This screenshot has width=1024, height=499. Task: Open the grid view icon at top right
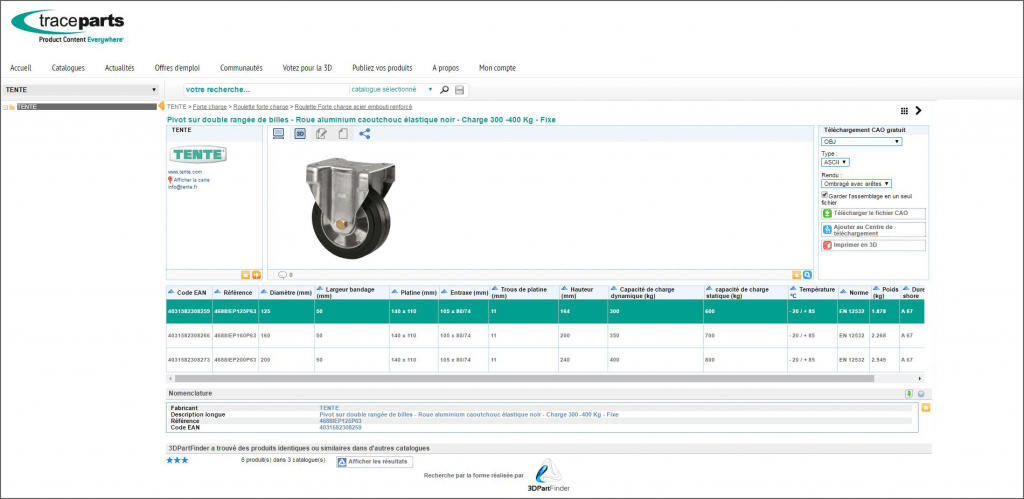[x=905, y=111]
